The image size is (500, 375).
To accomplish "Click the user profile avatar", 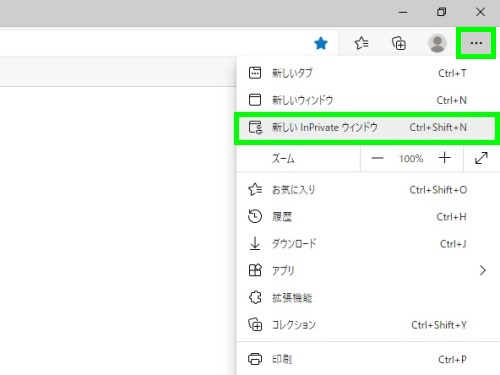I will (x=437, y=43).
